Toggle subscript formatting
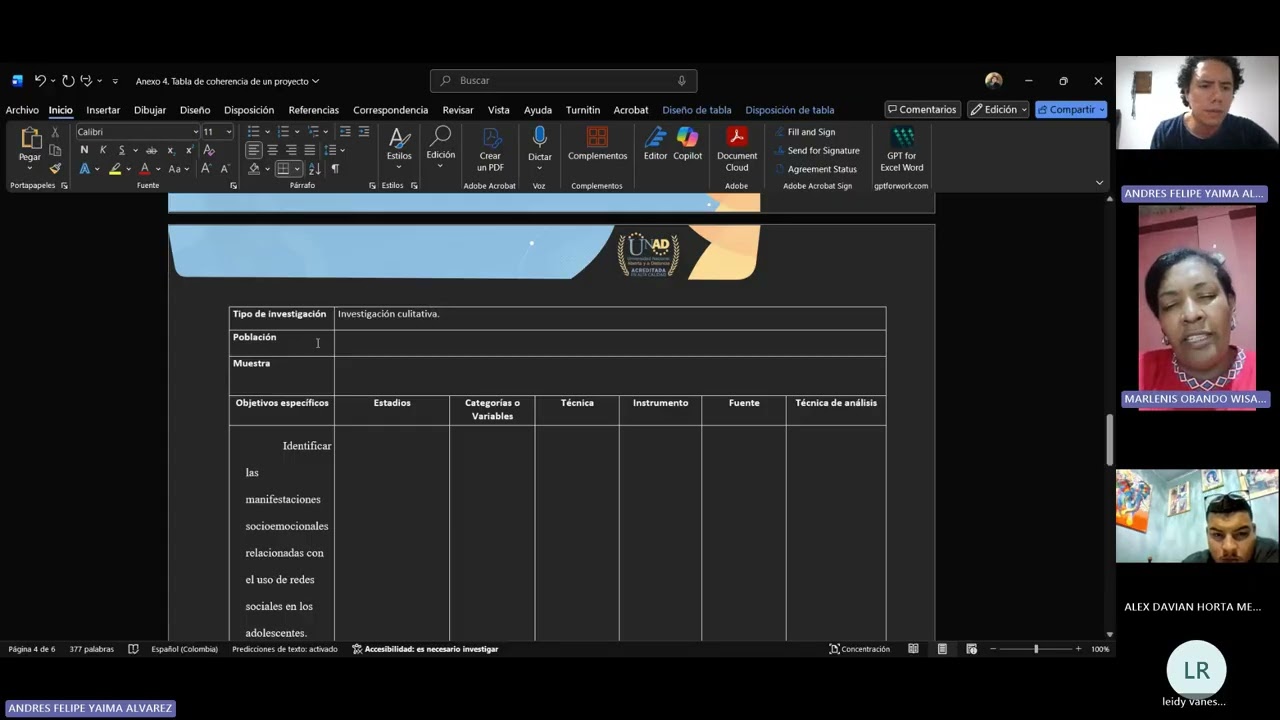 point(171,150)
